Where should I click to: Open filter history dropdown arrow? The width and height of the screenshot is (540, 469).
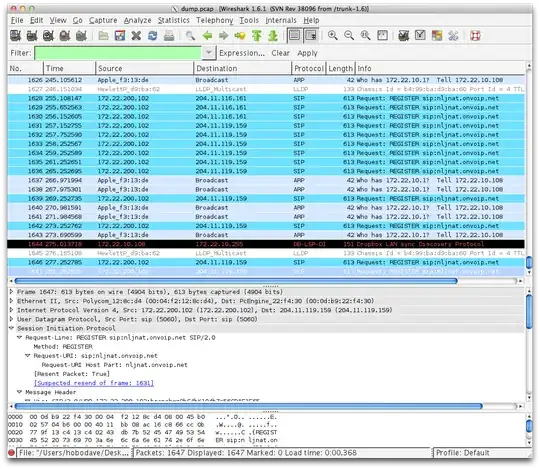tap(208, 53)
